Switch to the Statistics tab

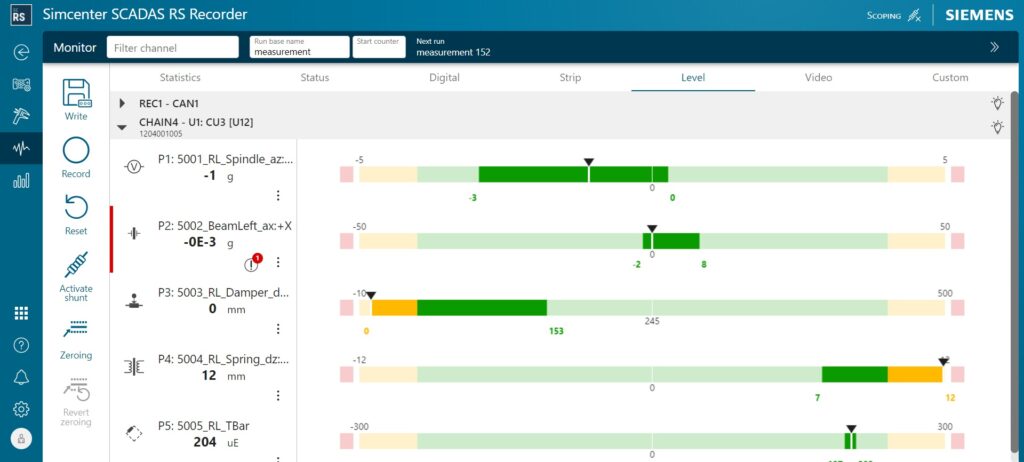point(180,77)
